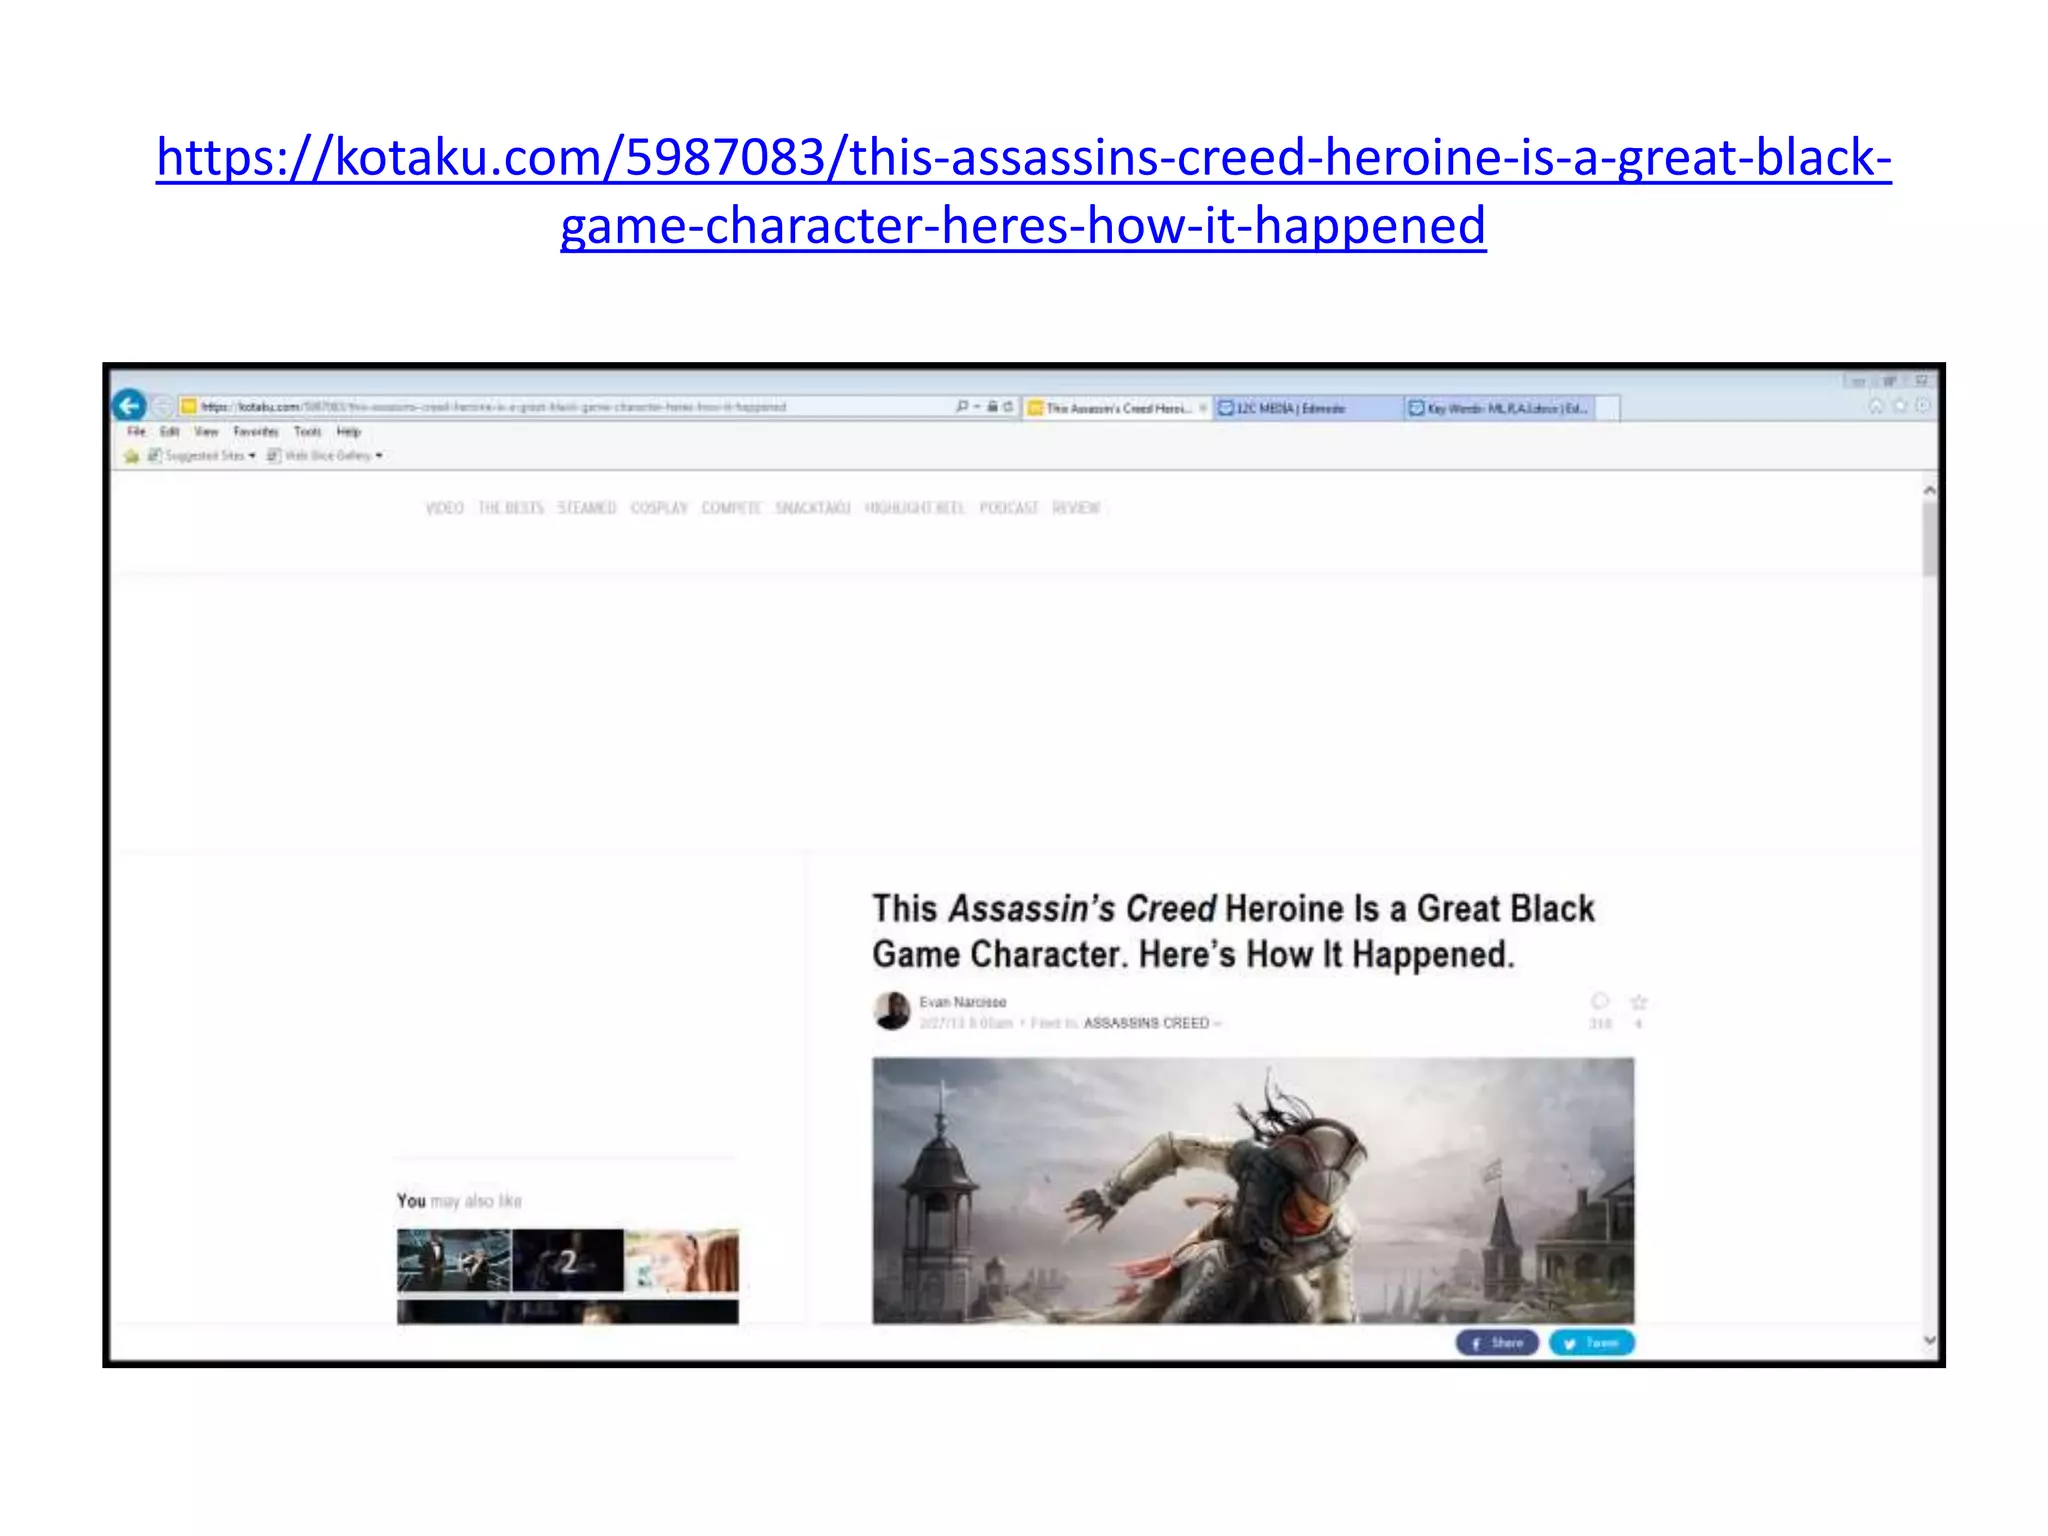Switch to the Key Words ML.R.A.I.docx tab
Screen dimensions: 2048x1536
point(1498,408)
